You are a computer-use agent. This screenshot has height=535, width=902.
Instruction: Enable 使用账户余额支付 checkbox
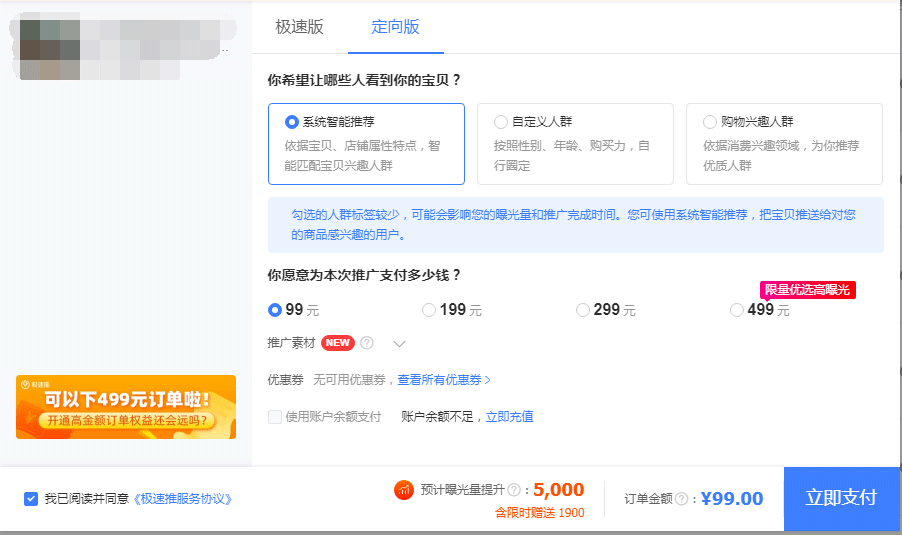[275, 416]
